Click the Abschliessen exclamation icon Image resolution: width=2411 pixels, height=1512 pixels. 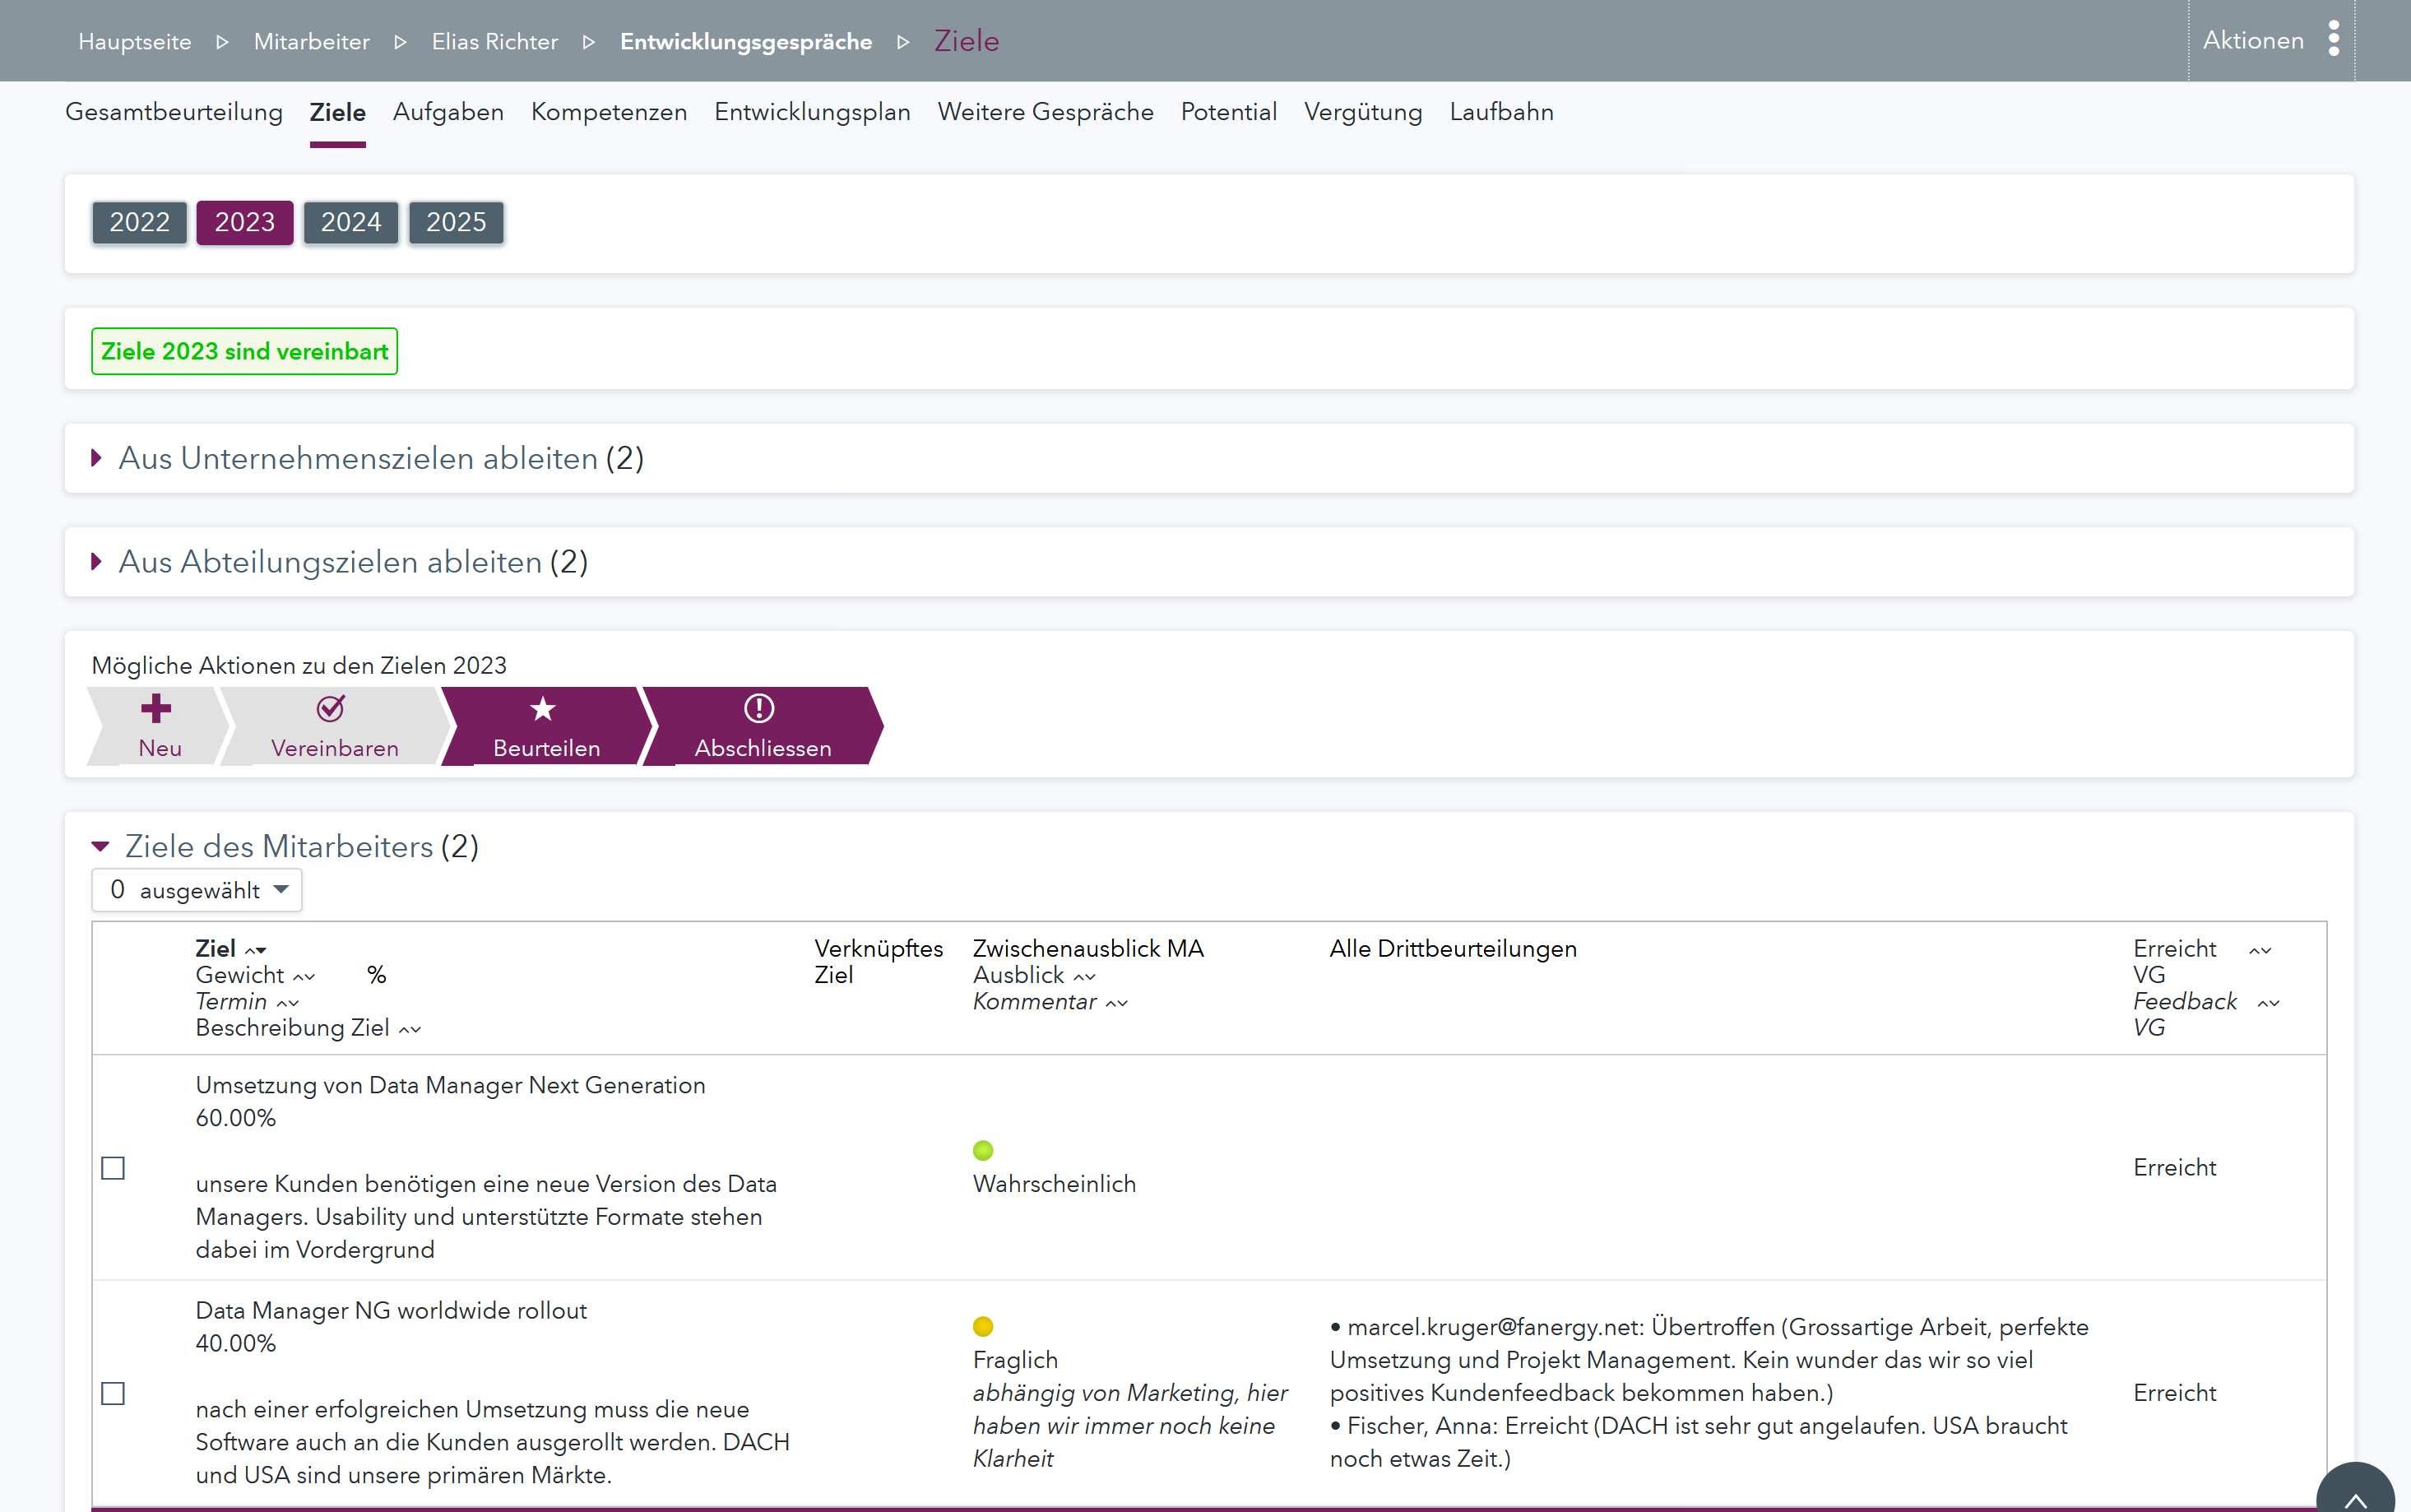[x=759, y=709]
